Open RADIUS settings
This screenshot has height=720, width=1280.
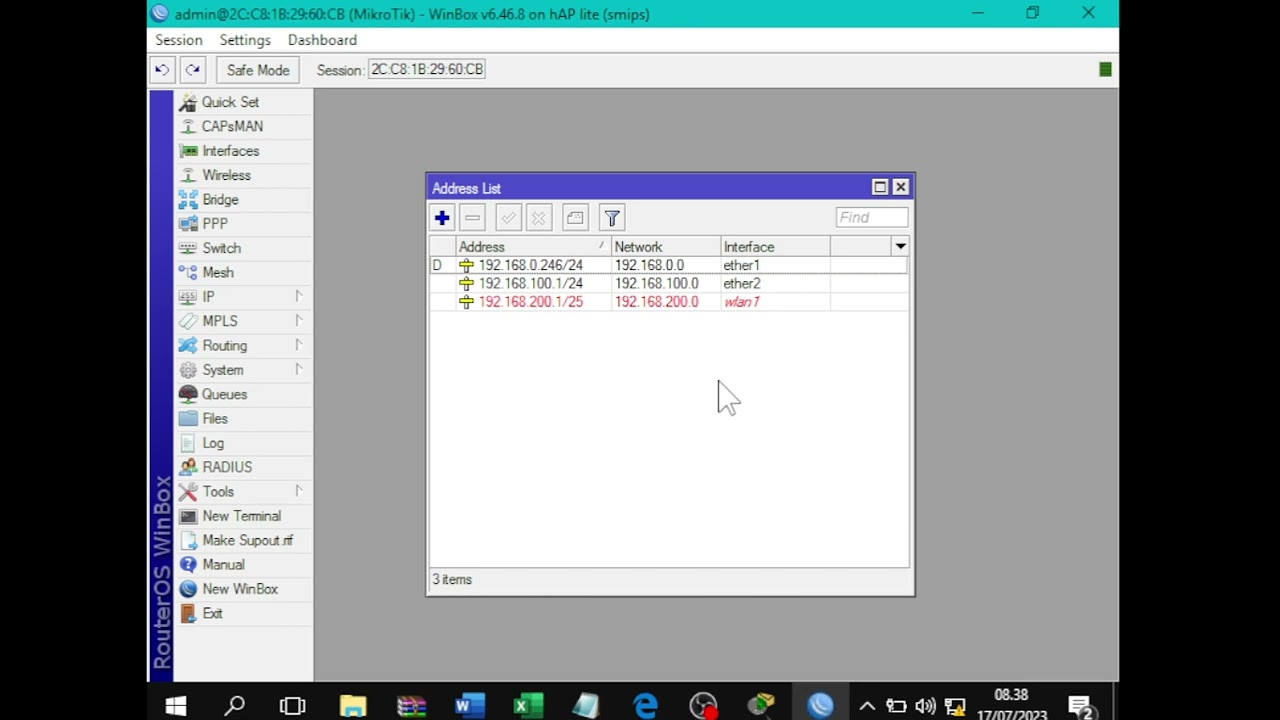click(227, 467)
